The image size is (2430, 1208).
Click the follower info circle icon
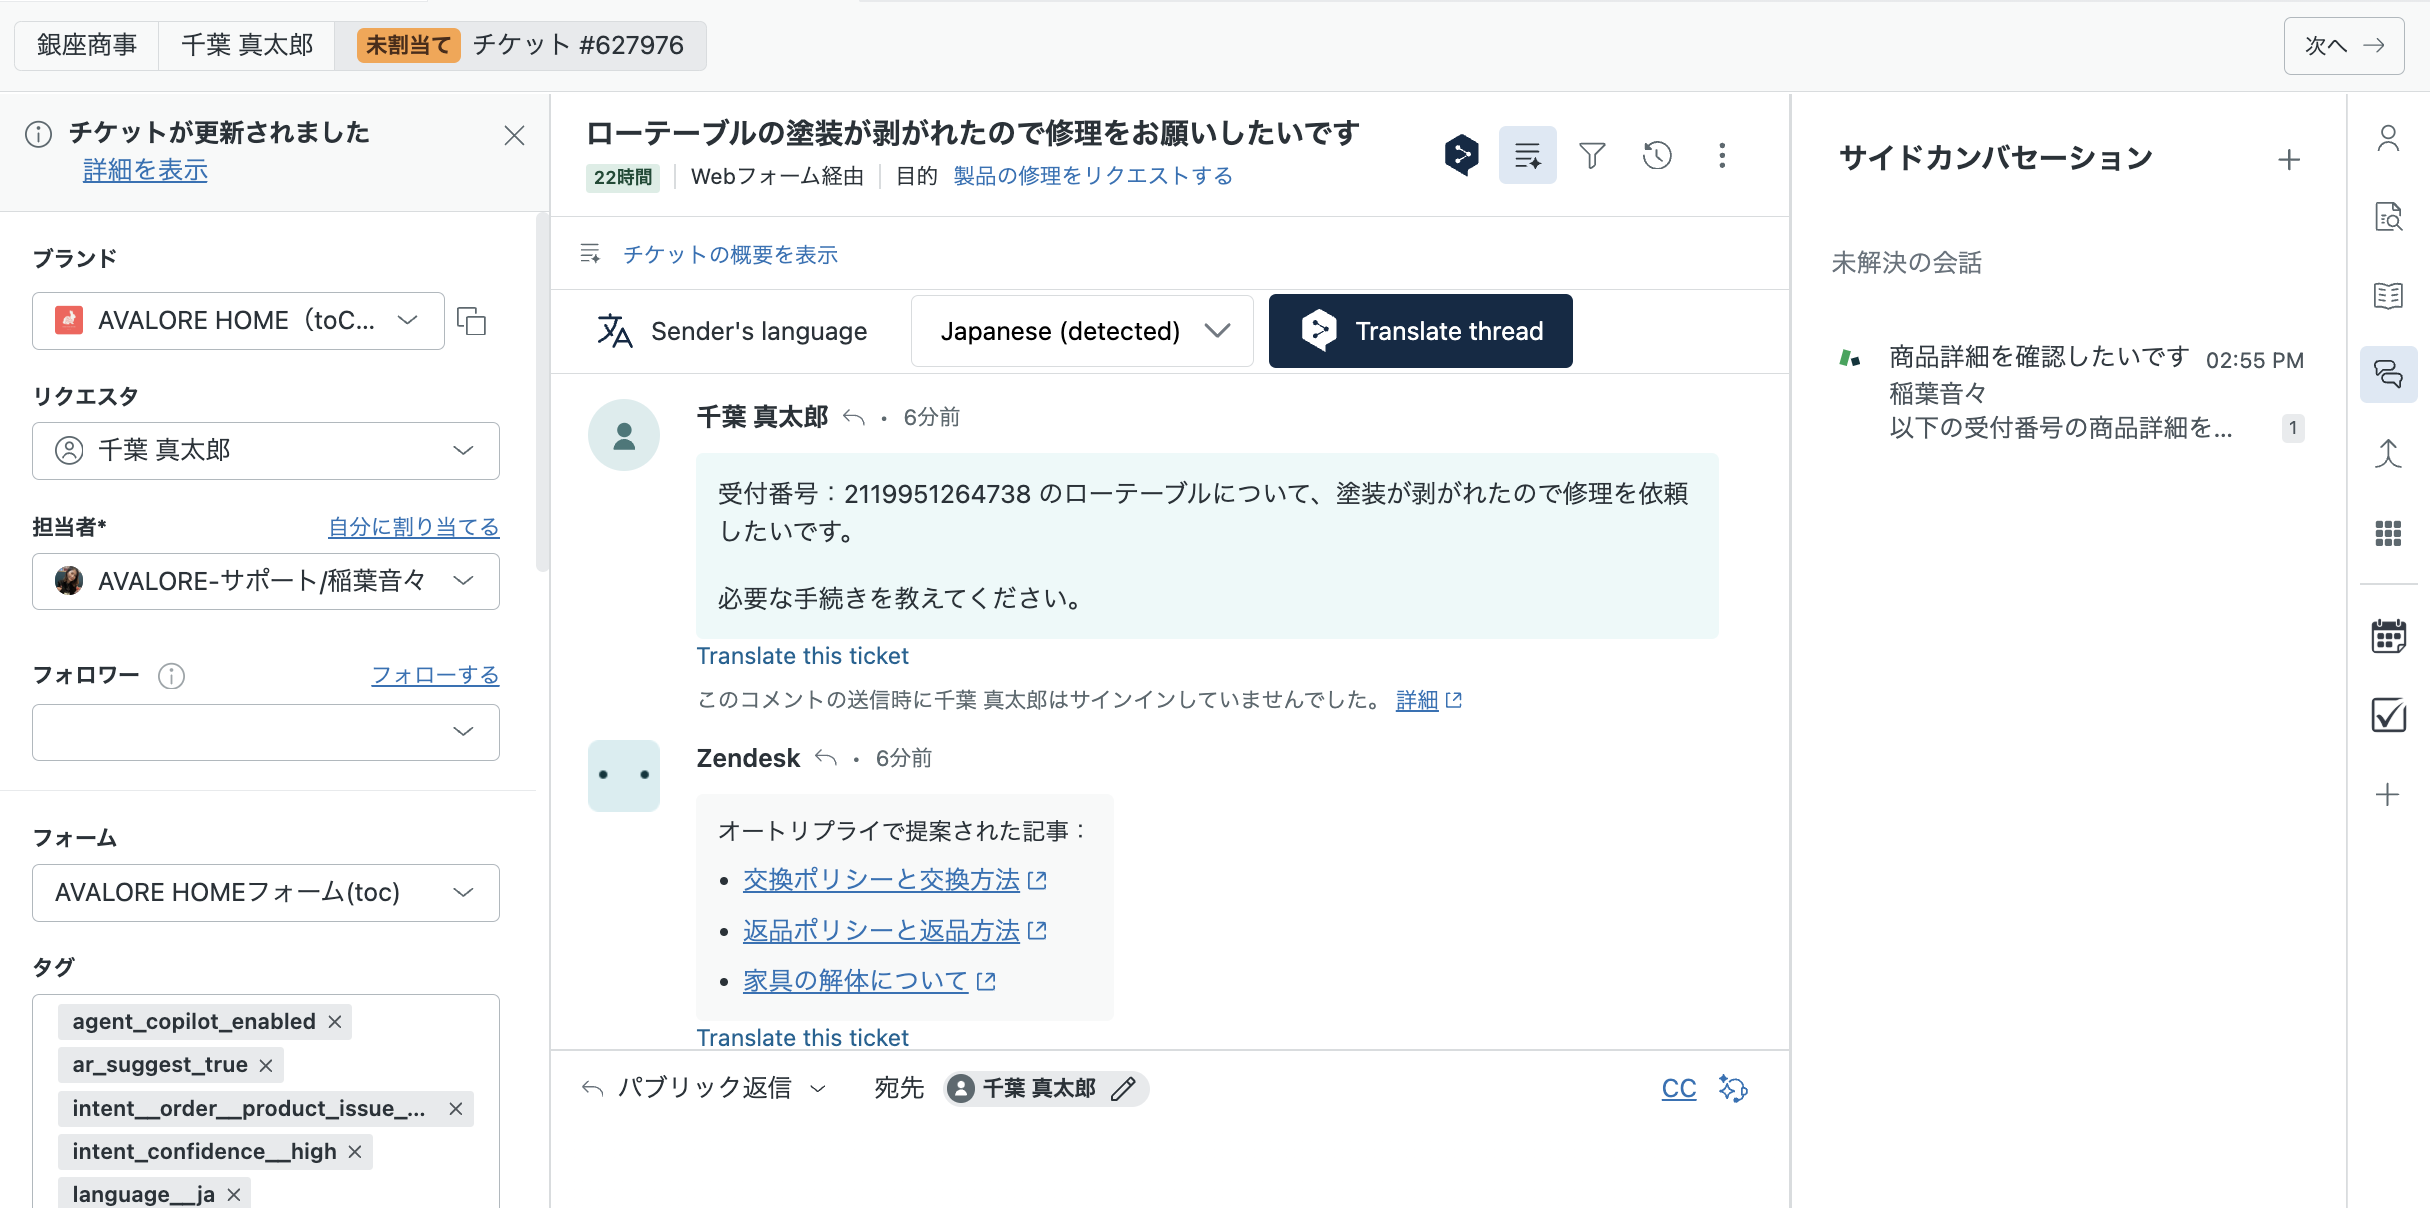[171, 676]
